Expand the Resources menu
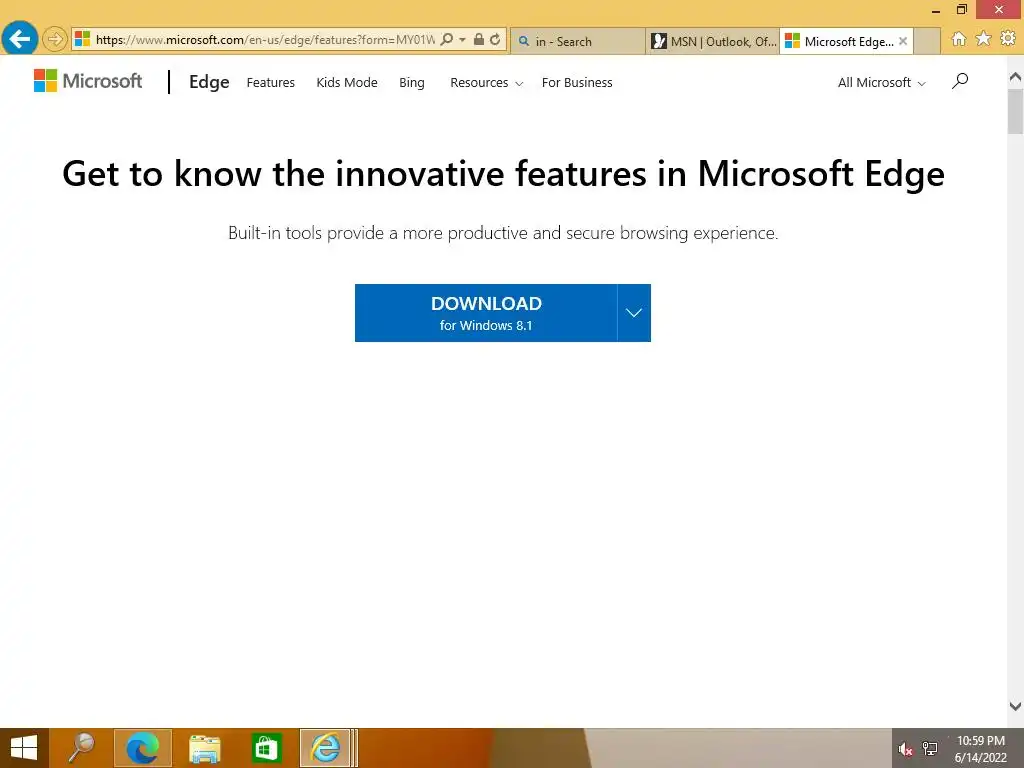1024x768 pixels. click(x=487, y=83)
